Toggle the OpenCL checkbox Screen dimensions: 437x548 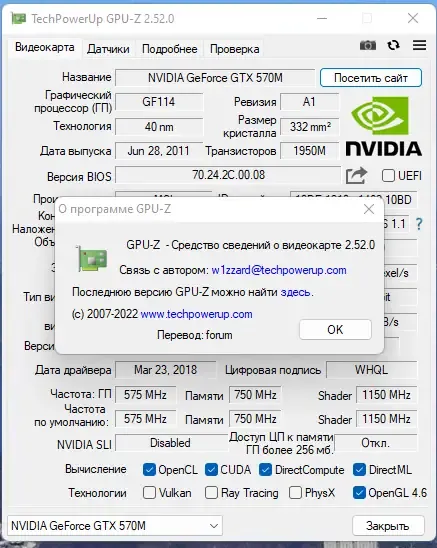149,470
